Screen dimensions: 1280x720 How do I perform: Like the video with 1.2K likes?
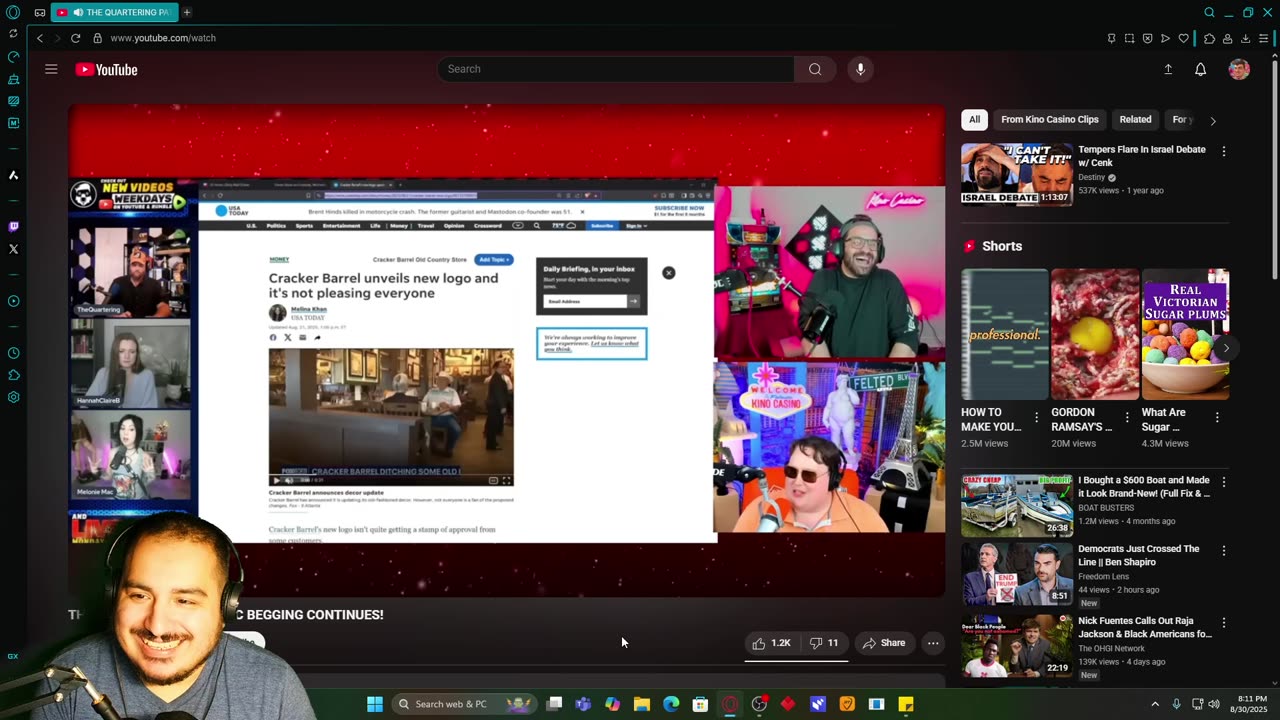(x=771, y=643)
